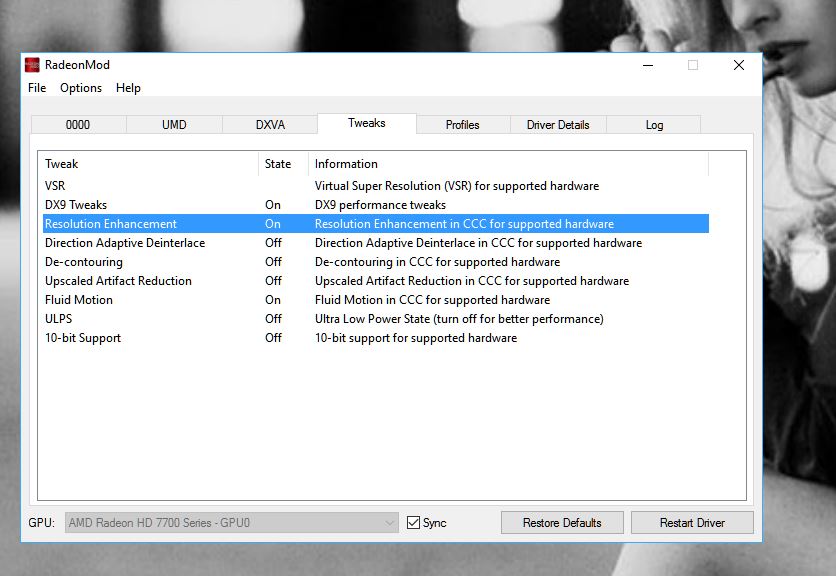Screen dimensions: 836x576
Task: Switch to the DXVA tab
Action: pos(270,125)
